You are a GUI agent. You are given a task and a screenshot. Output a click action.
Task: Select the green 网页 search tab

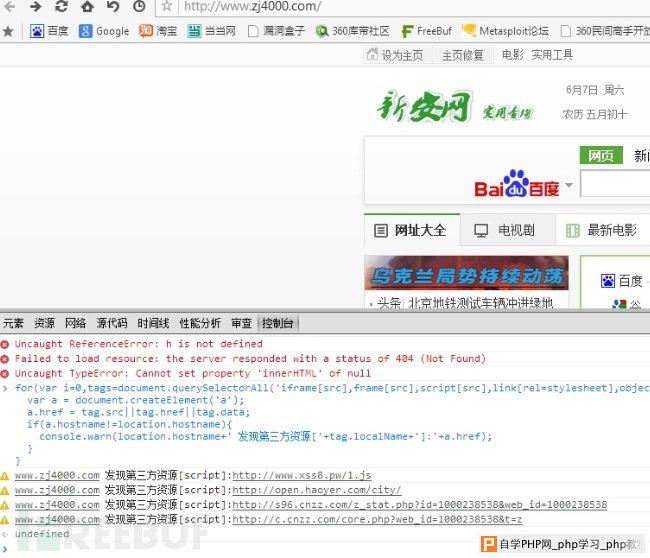601,155
